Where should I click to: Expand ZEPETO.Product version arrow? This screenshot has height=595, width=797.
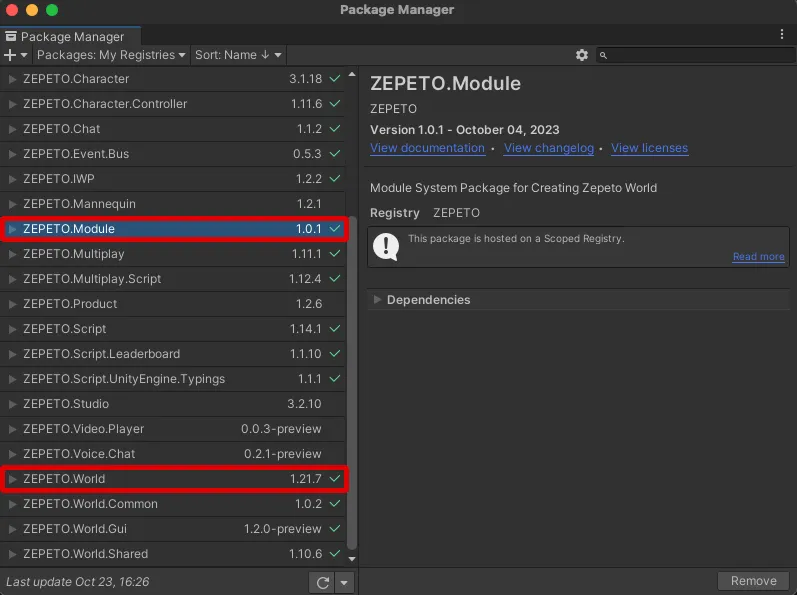point(13,304)
